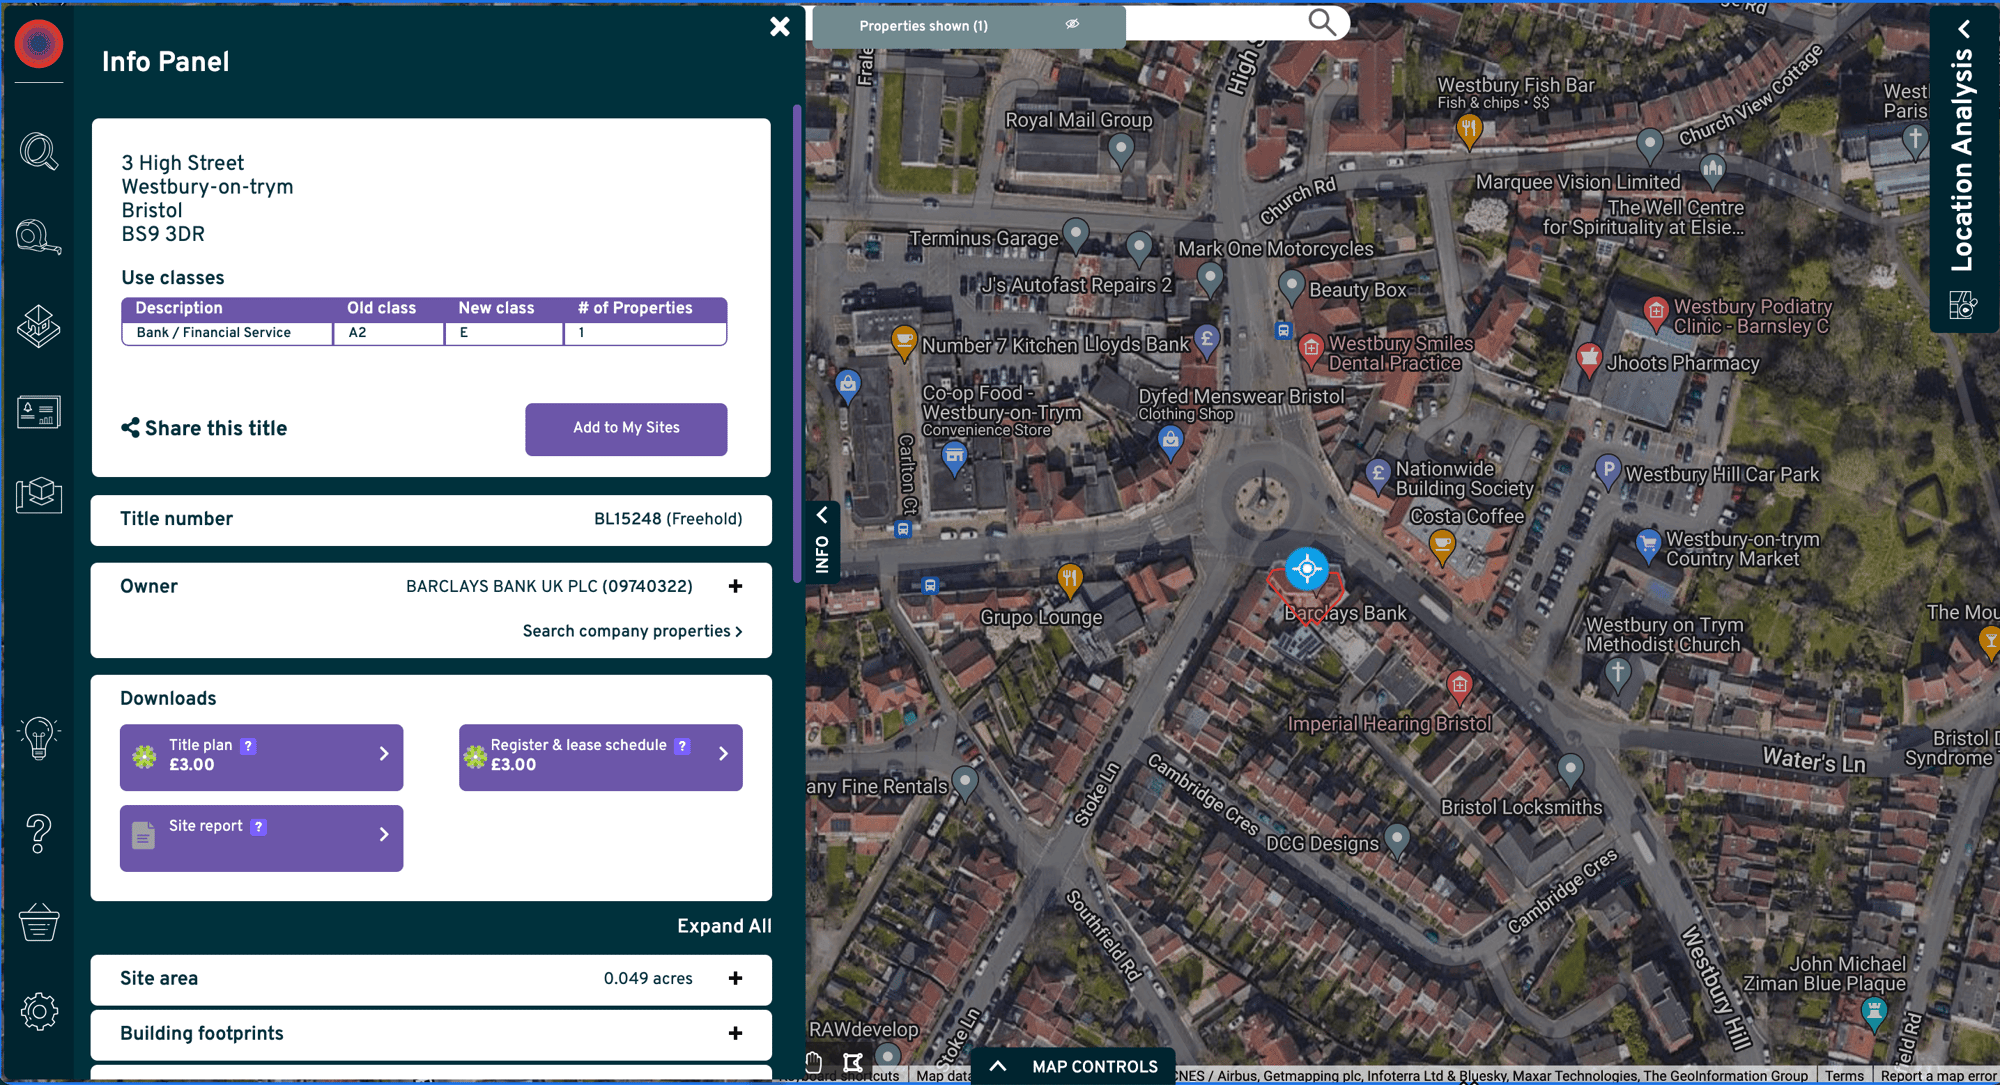Click the Westbury Fish Bar pin
This screenshot has height=1085, width=2000.
point(1469,130)
